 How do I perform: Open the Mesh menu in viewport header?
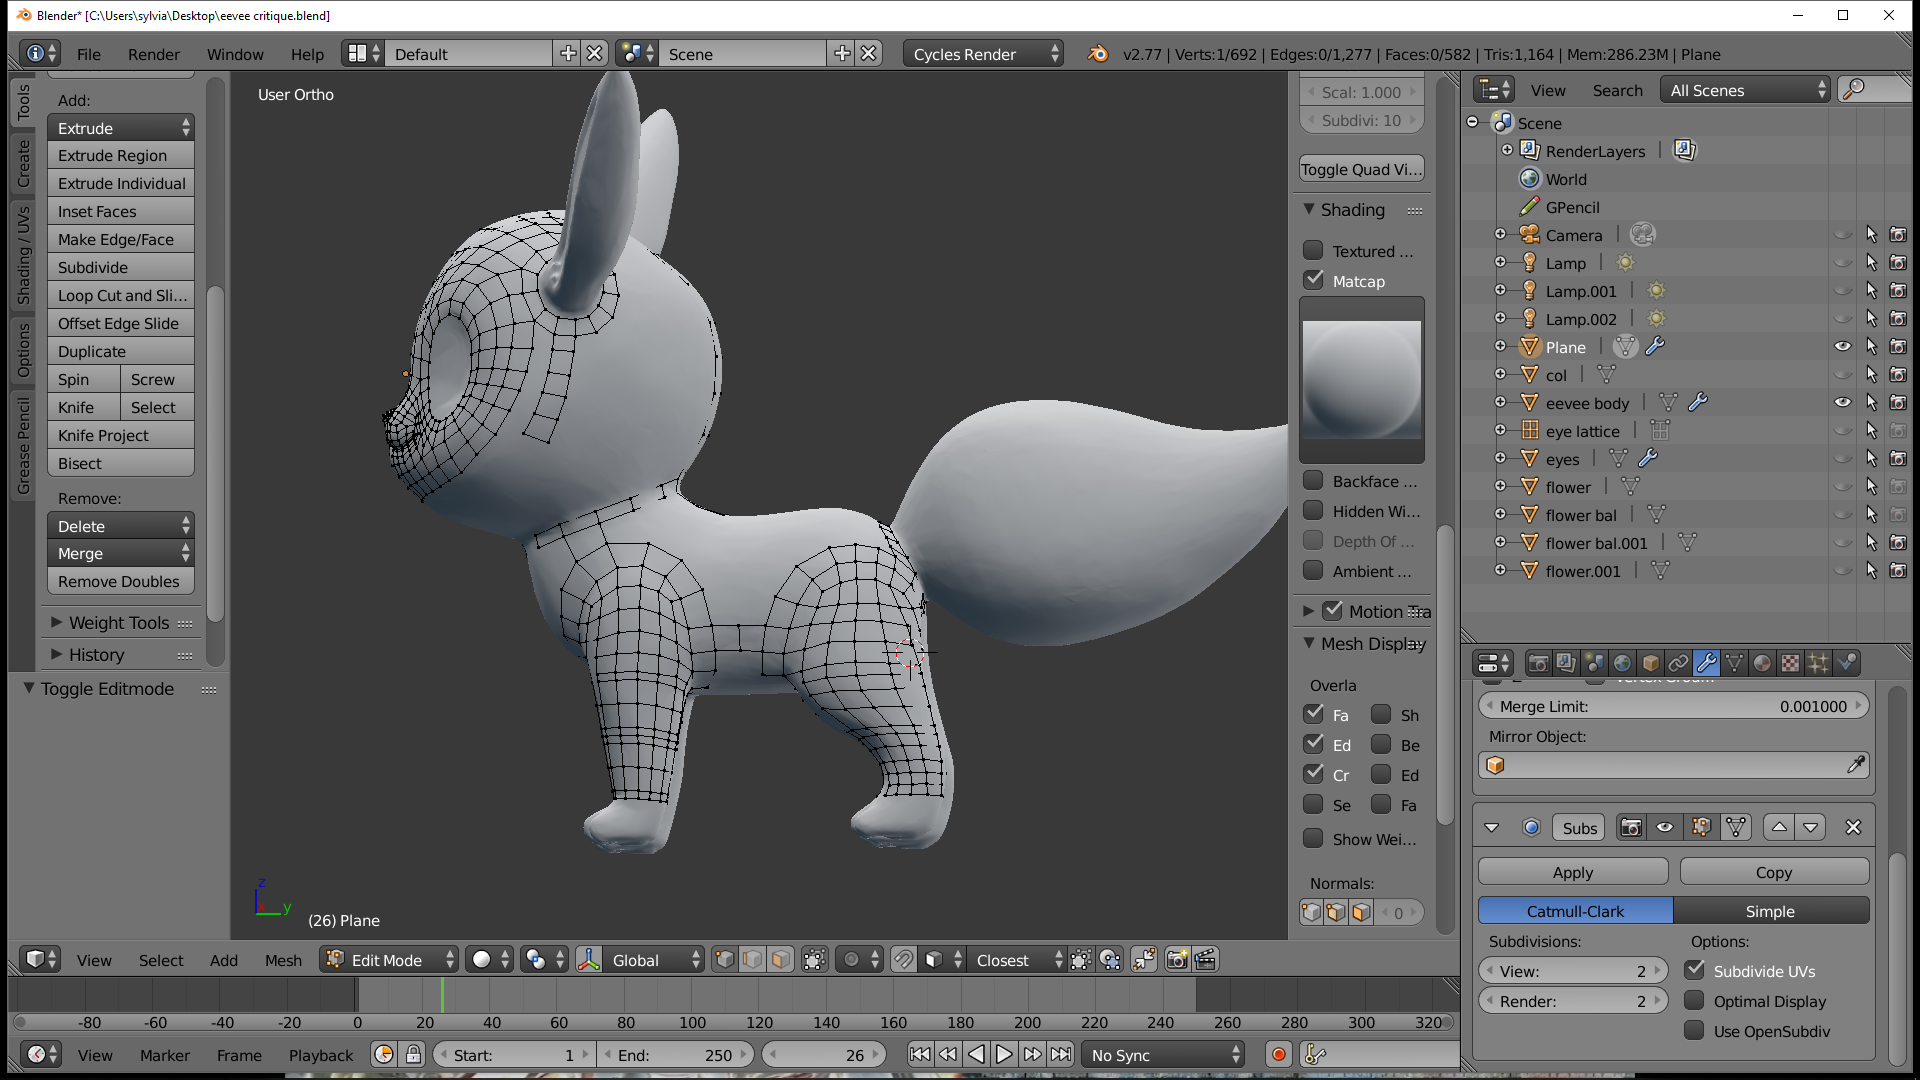[x=283, y=960]
